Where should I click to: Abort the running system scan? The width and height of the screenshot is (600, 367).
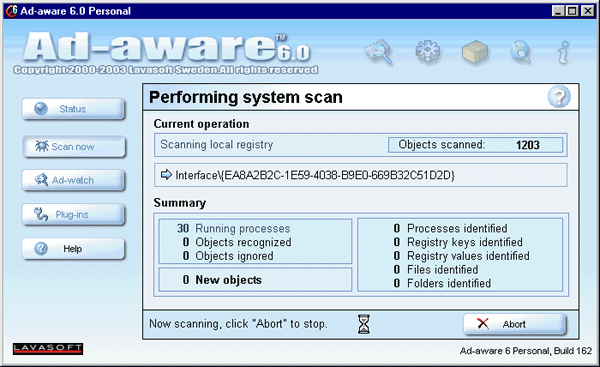[x=515, y=324]
